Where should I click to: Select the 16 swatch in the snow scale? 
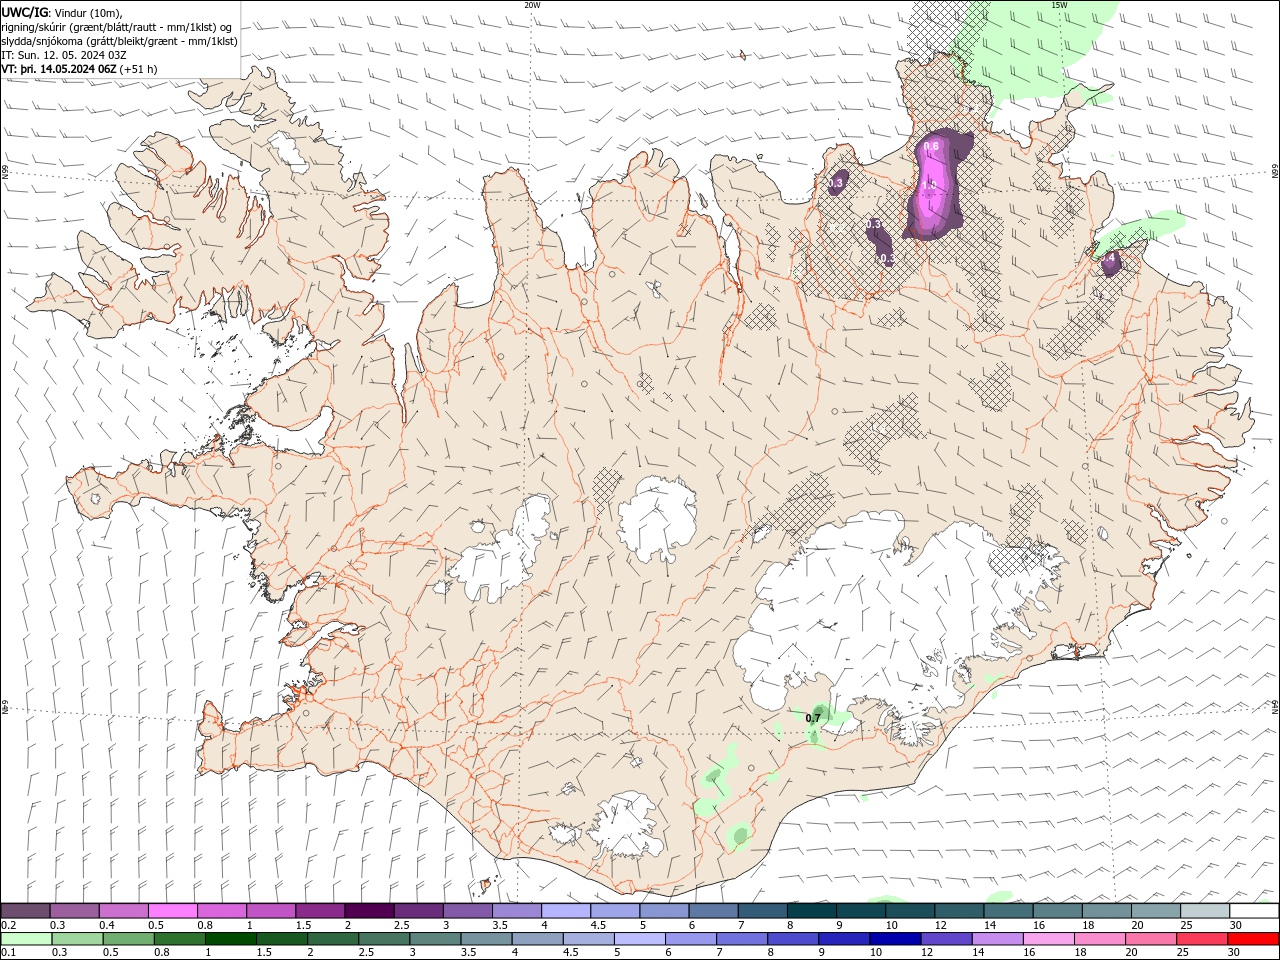click(x=1056, y=911)
